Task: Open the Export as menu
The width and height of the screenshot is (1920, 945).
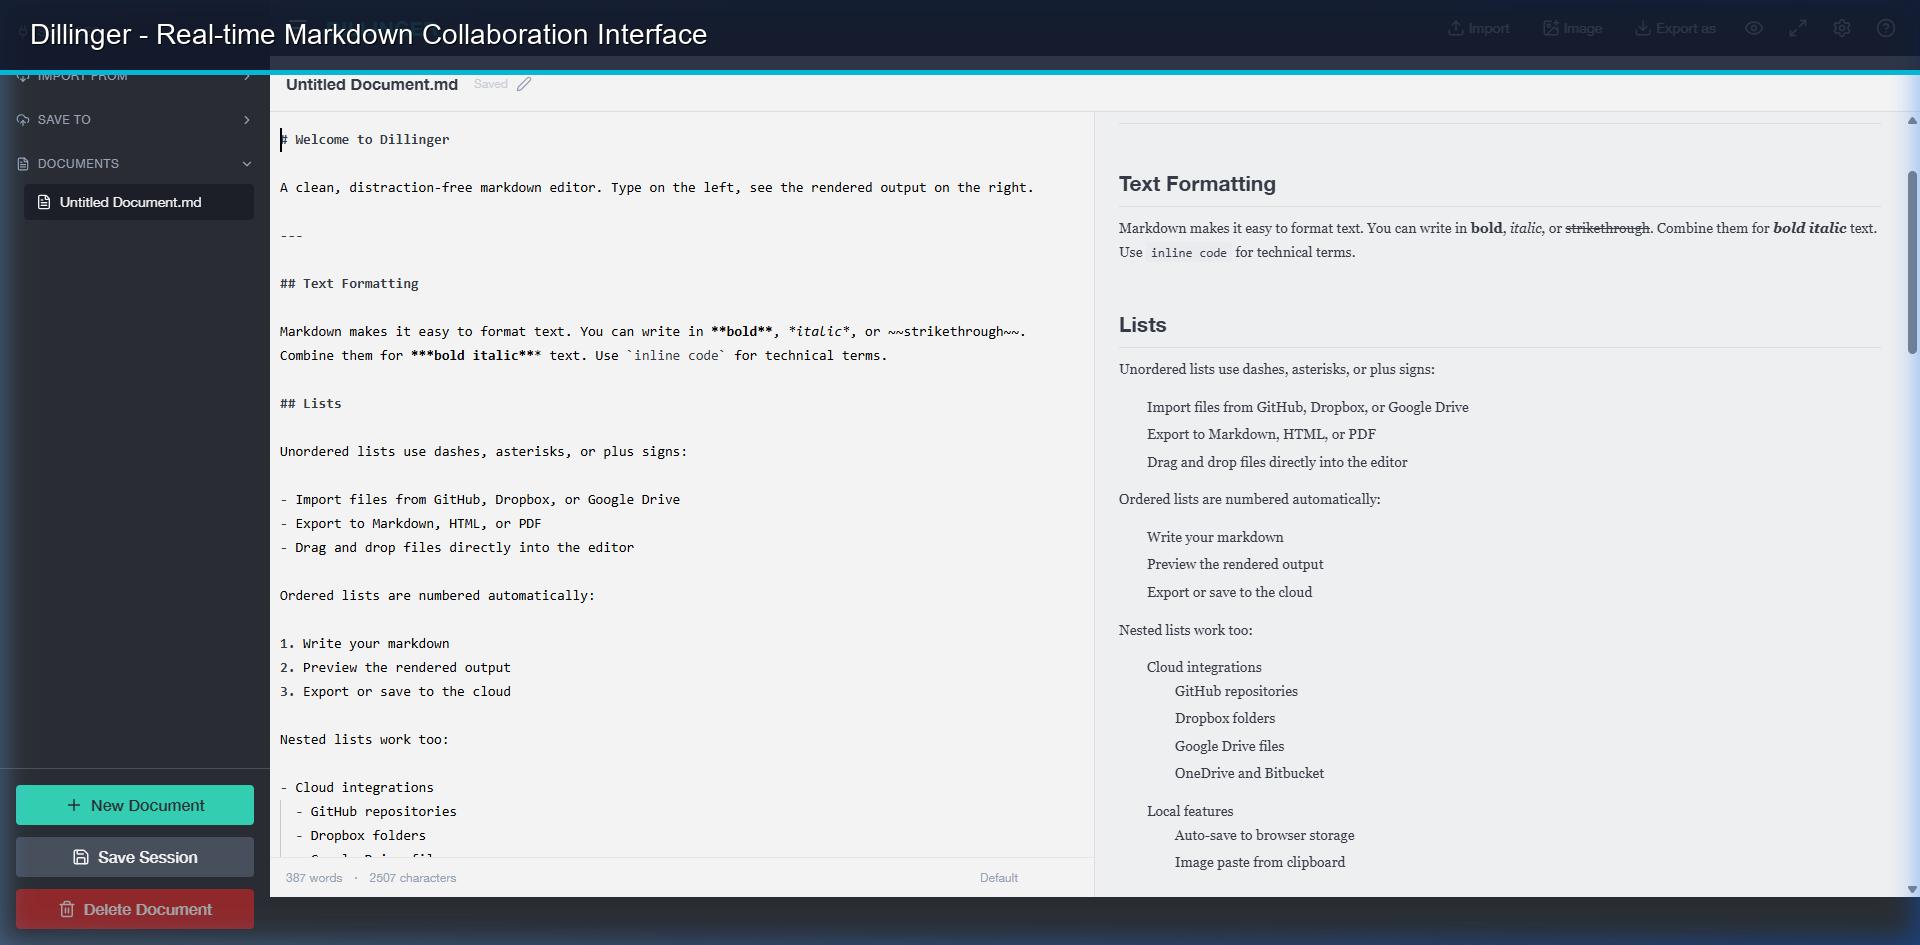Action: (1675, 28)
